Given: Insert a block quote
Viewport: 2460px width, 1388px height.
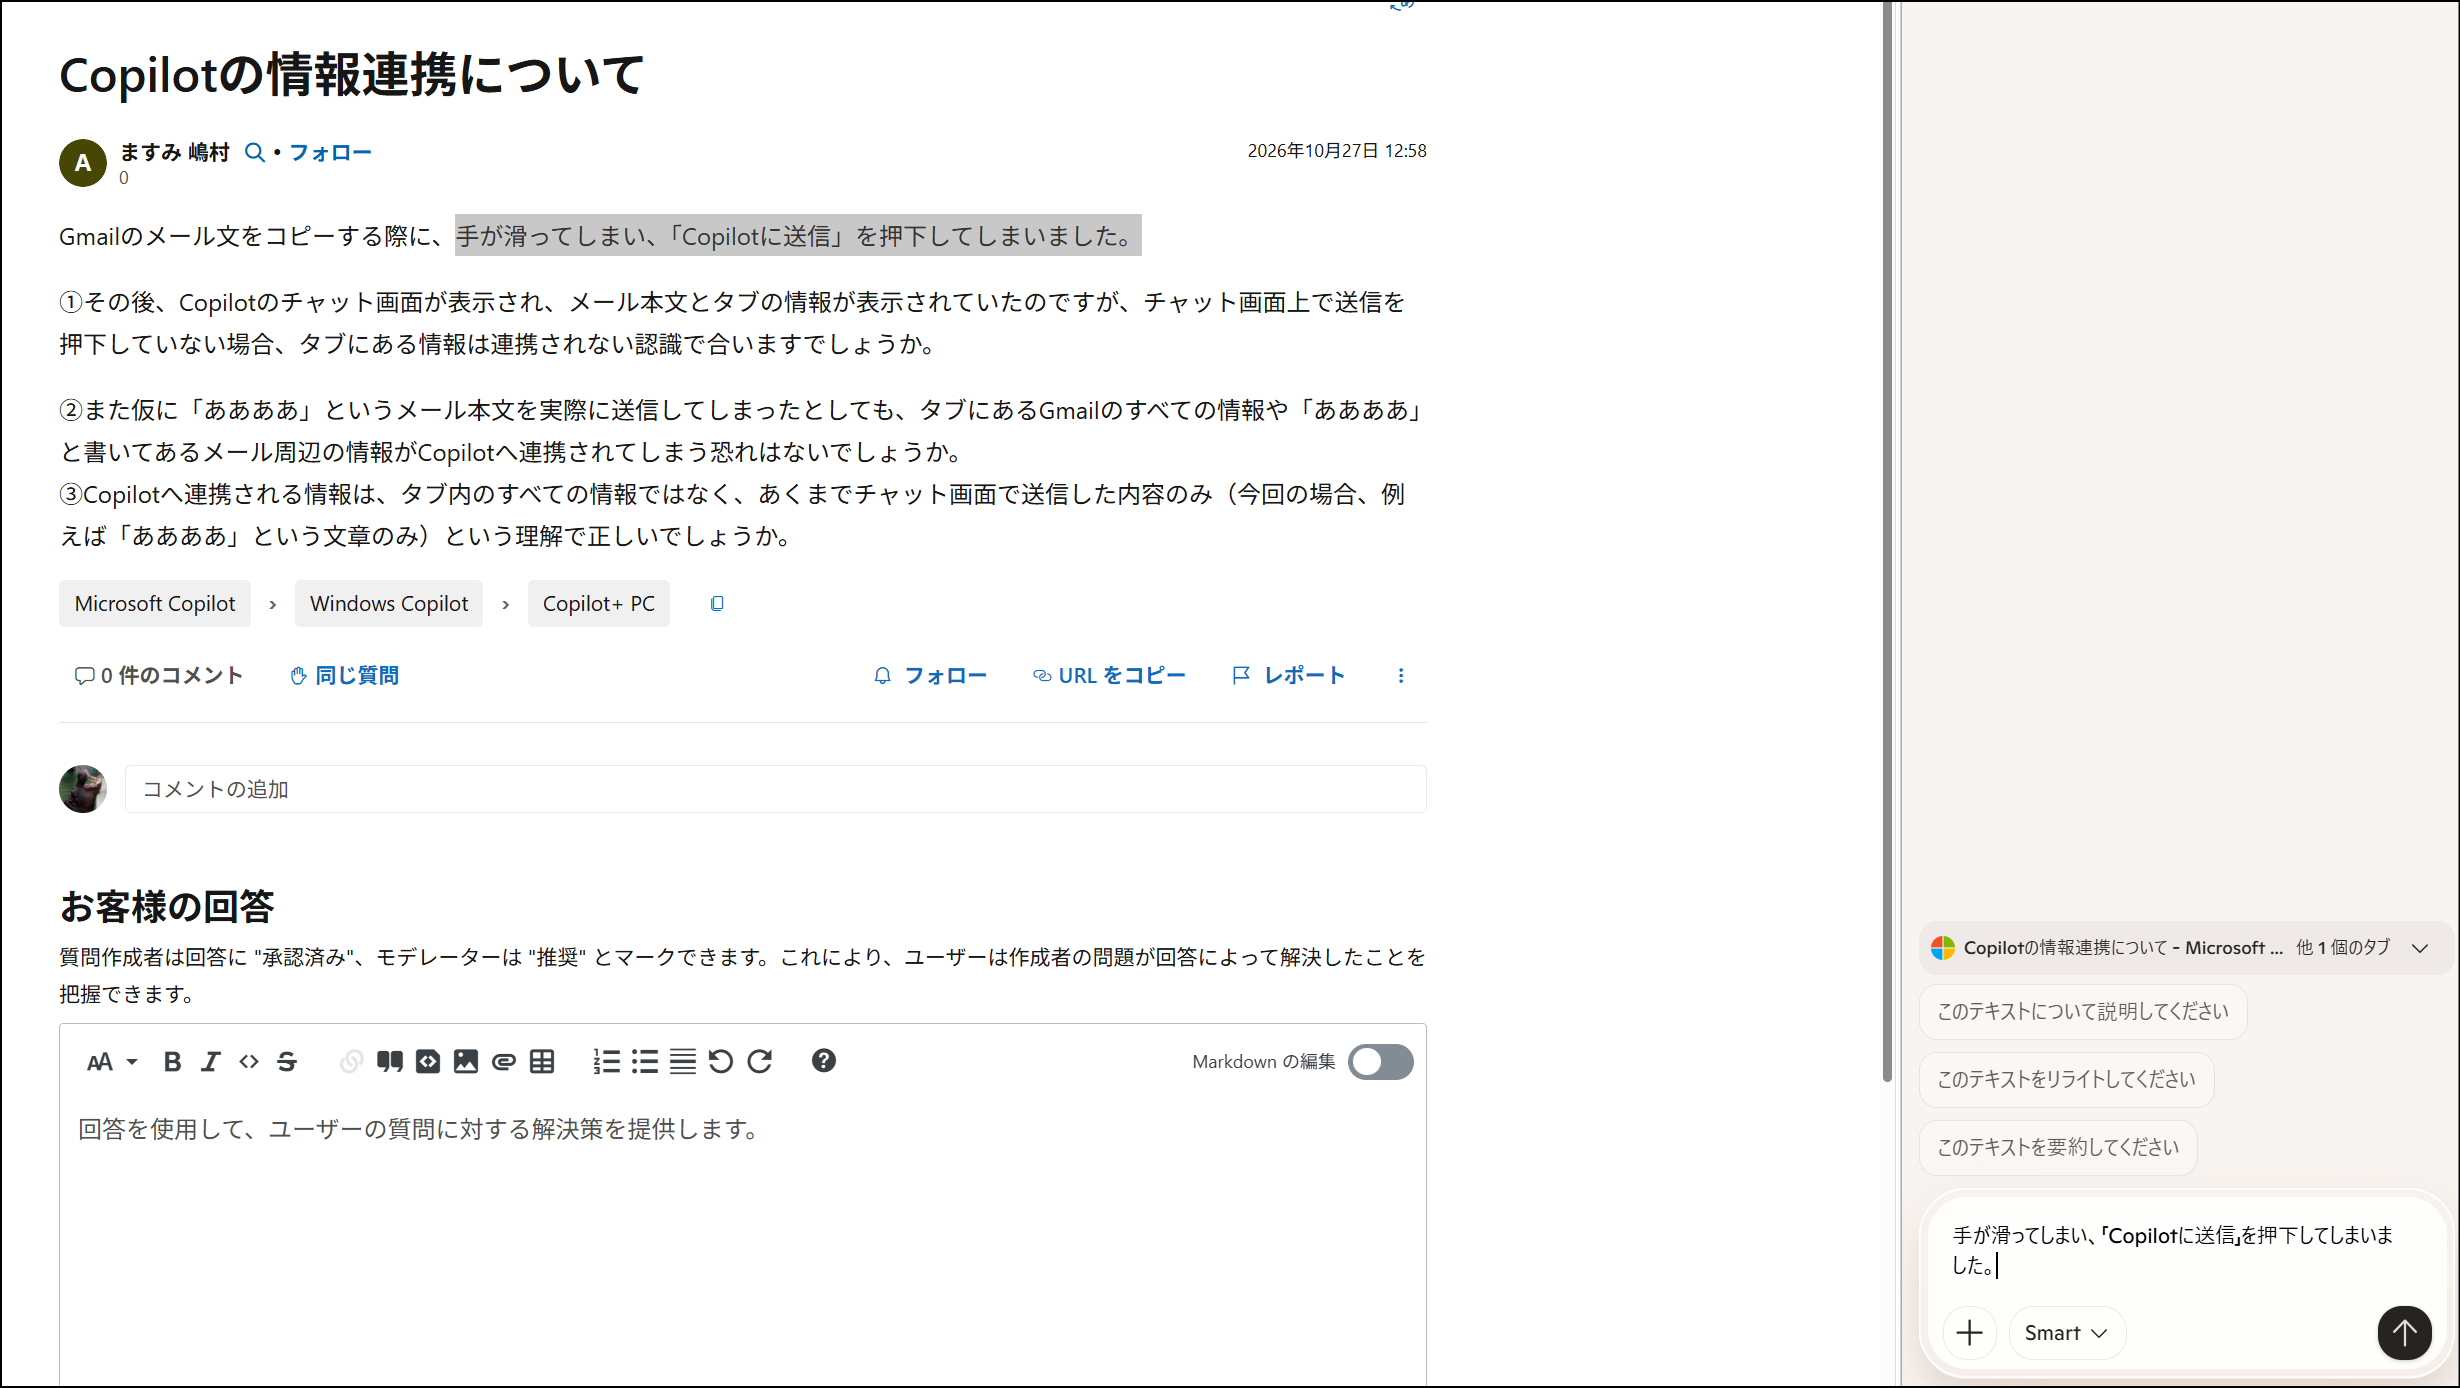Looking at the screenshot, I should [390, 1062].
